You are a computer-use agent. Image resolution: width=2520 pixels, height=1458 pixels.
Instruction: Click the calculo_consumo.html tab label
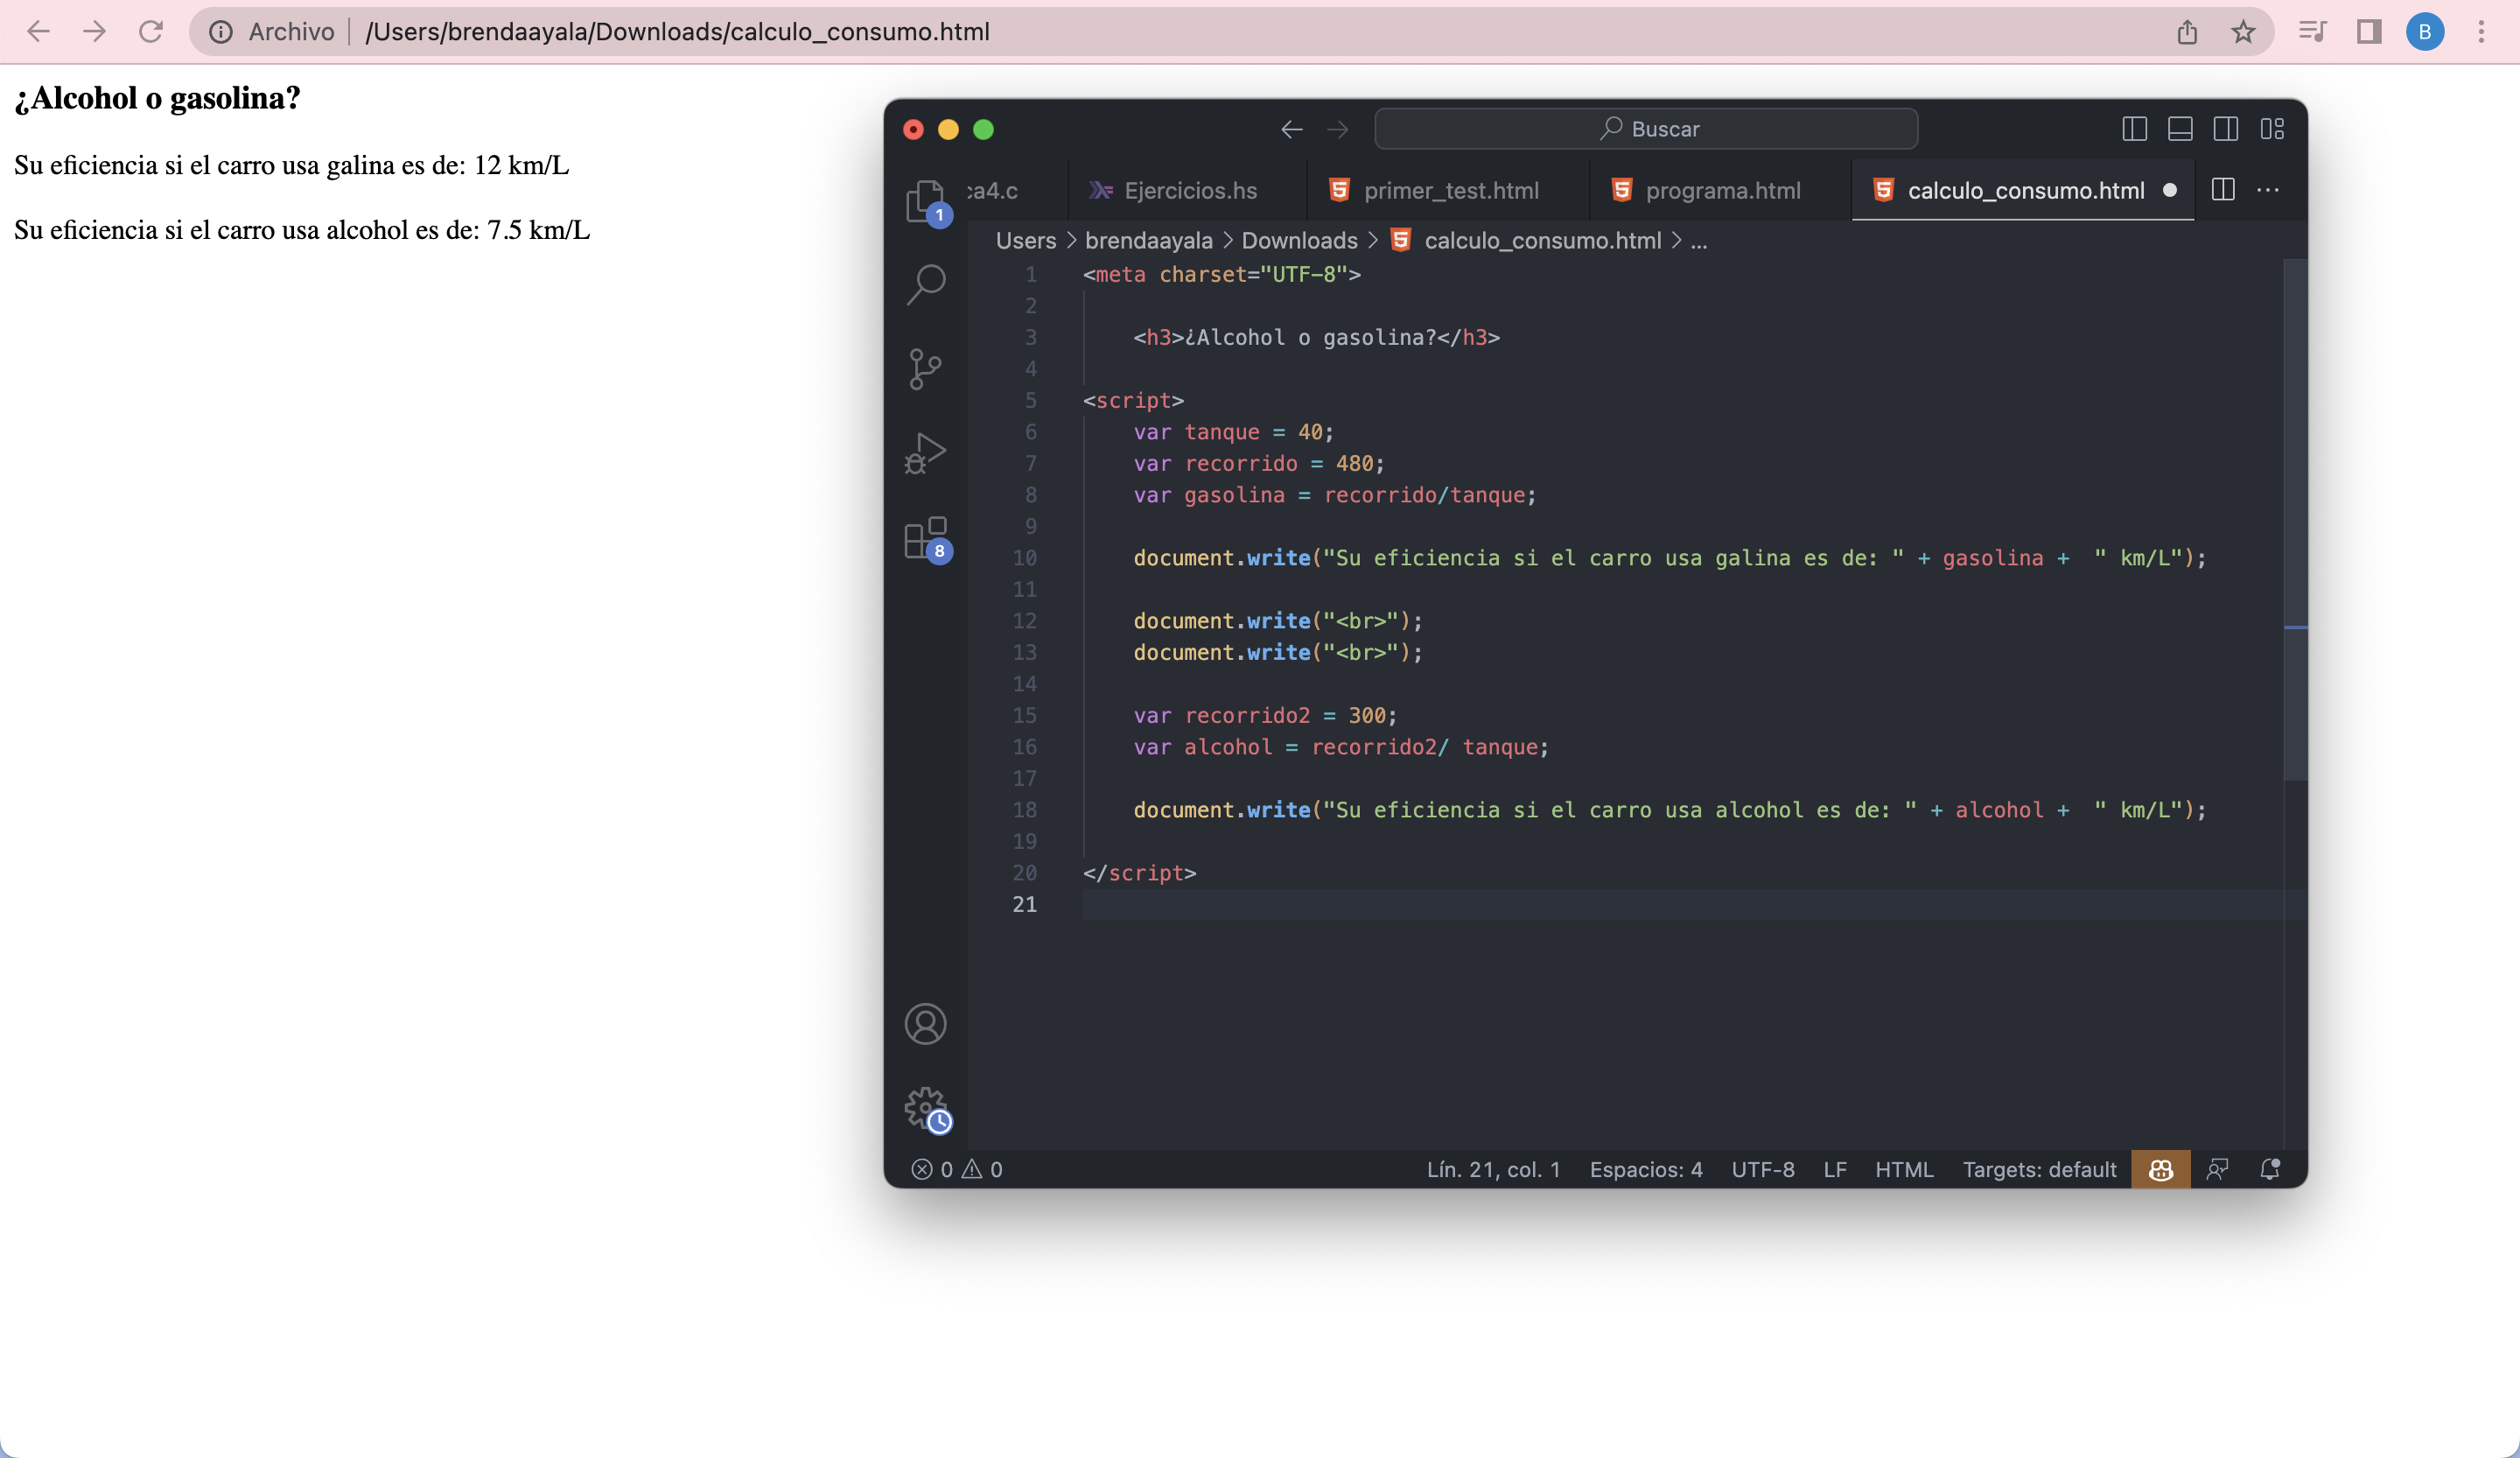click(2027, 191)
